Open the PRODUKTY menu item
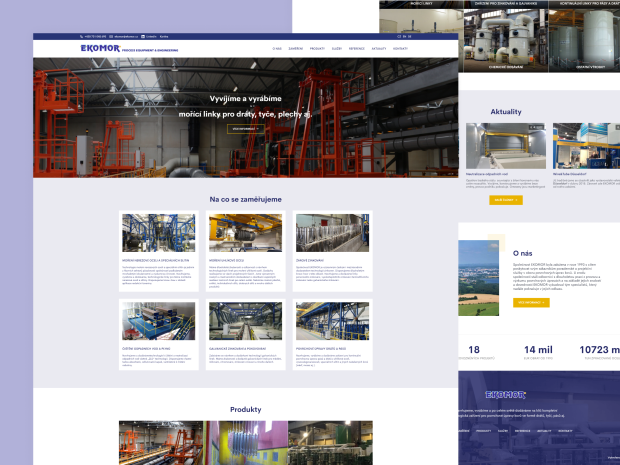 click(317, 48)
